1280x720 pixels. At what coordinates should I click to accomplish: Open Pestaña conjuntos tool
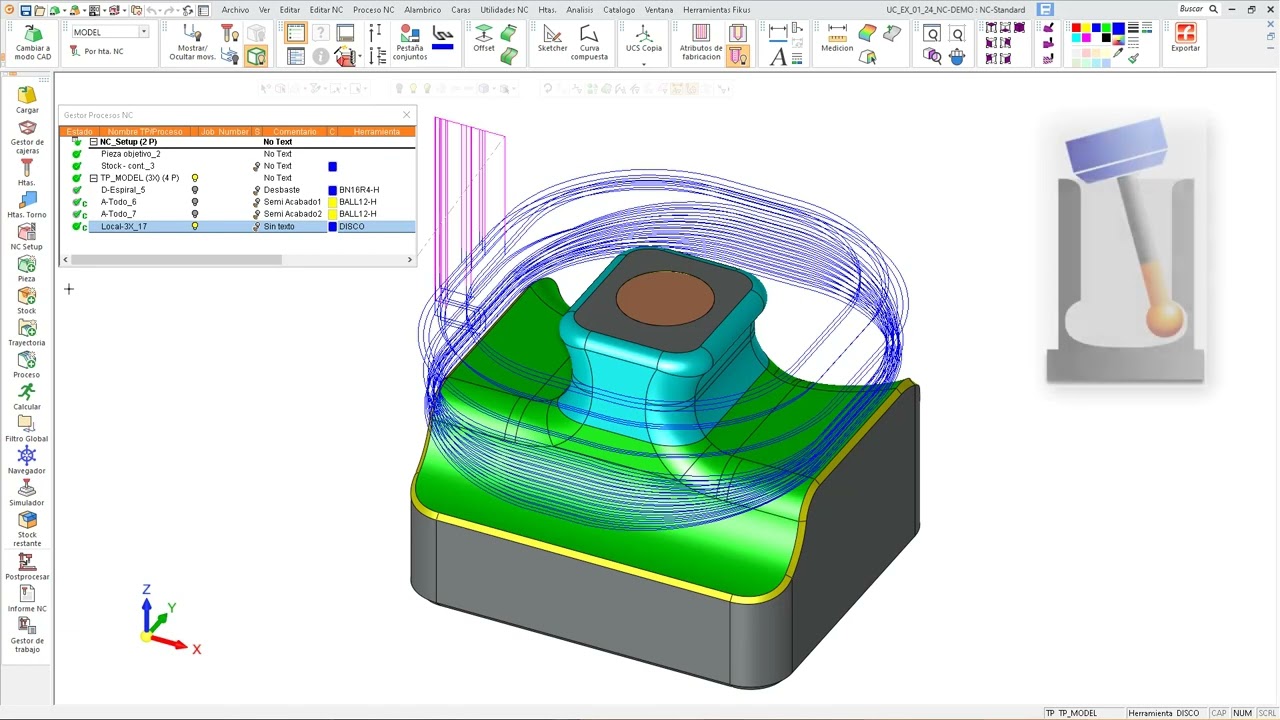click(409, 43)
